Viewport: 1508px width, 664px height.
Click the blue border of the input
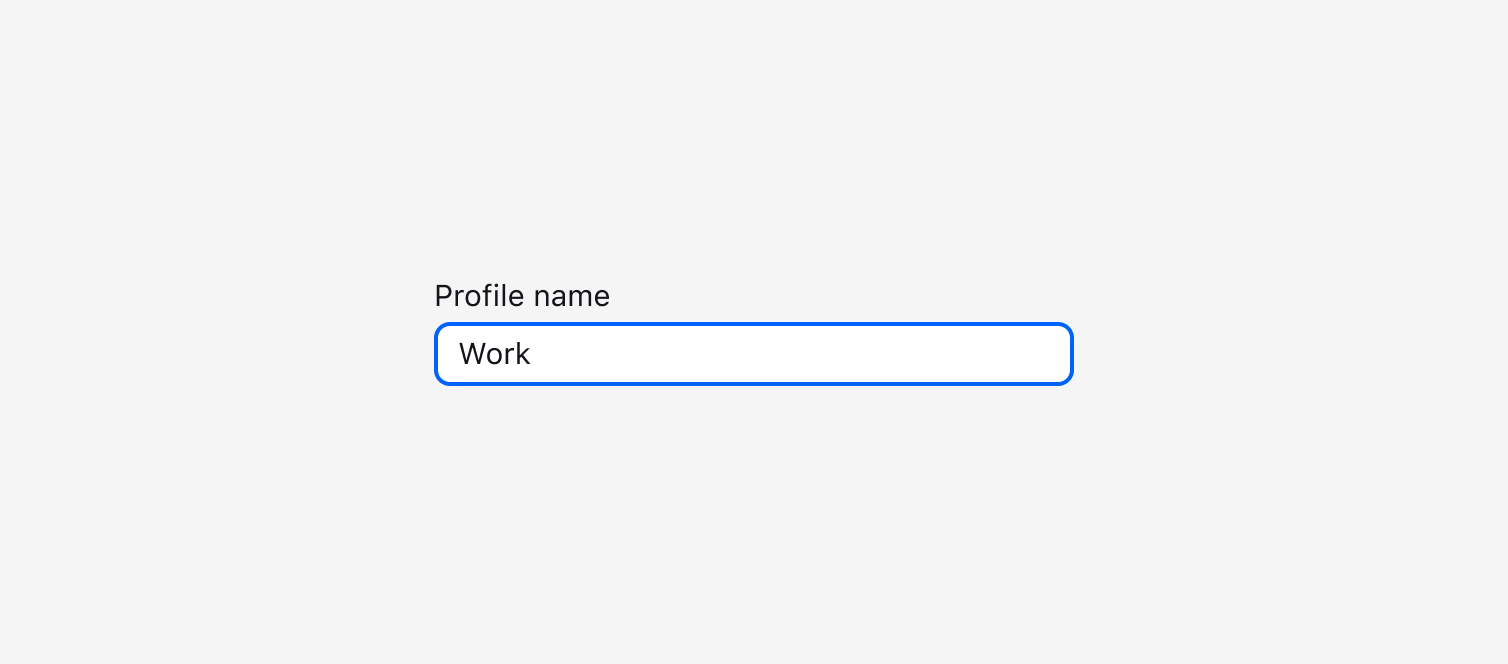(754, 324)
